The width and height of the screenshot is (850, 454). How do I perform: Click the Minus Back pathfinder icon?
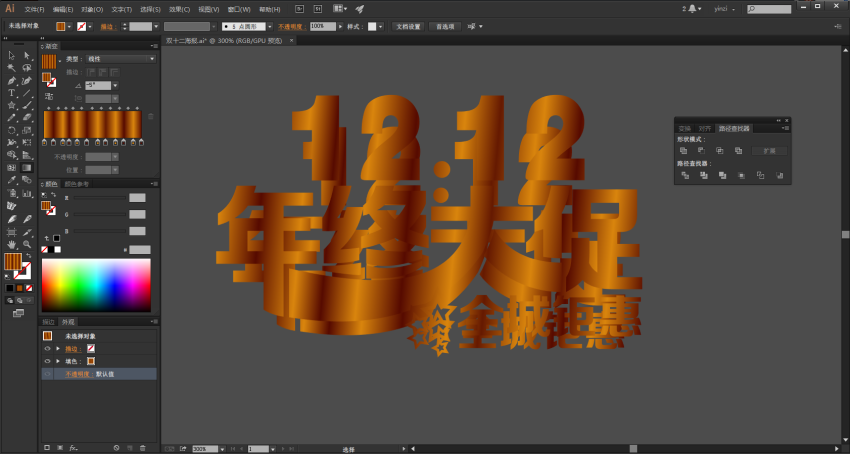pos(780,175)
